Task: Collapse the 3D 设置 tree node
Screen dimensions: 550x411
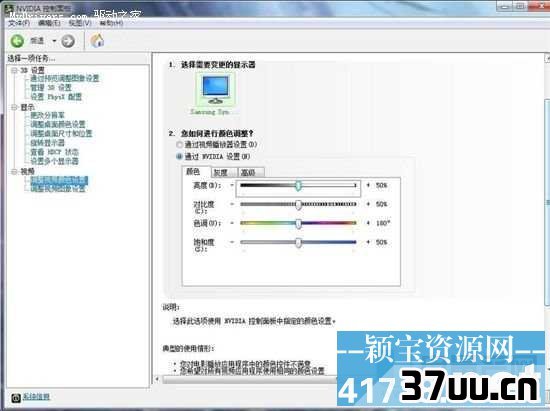Action: coord(14,70)
